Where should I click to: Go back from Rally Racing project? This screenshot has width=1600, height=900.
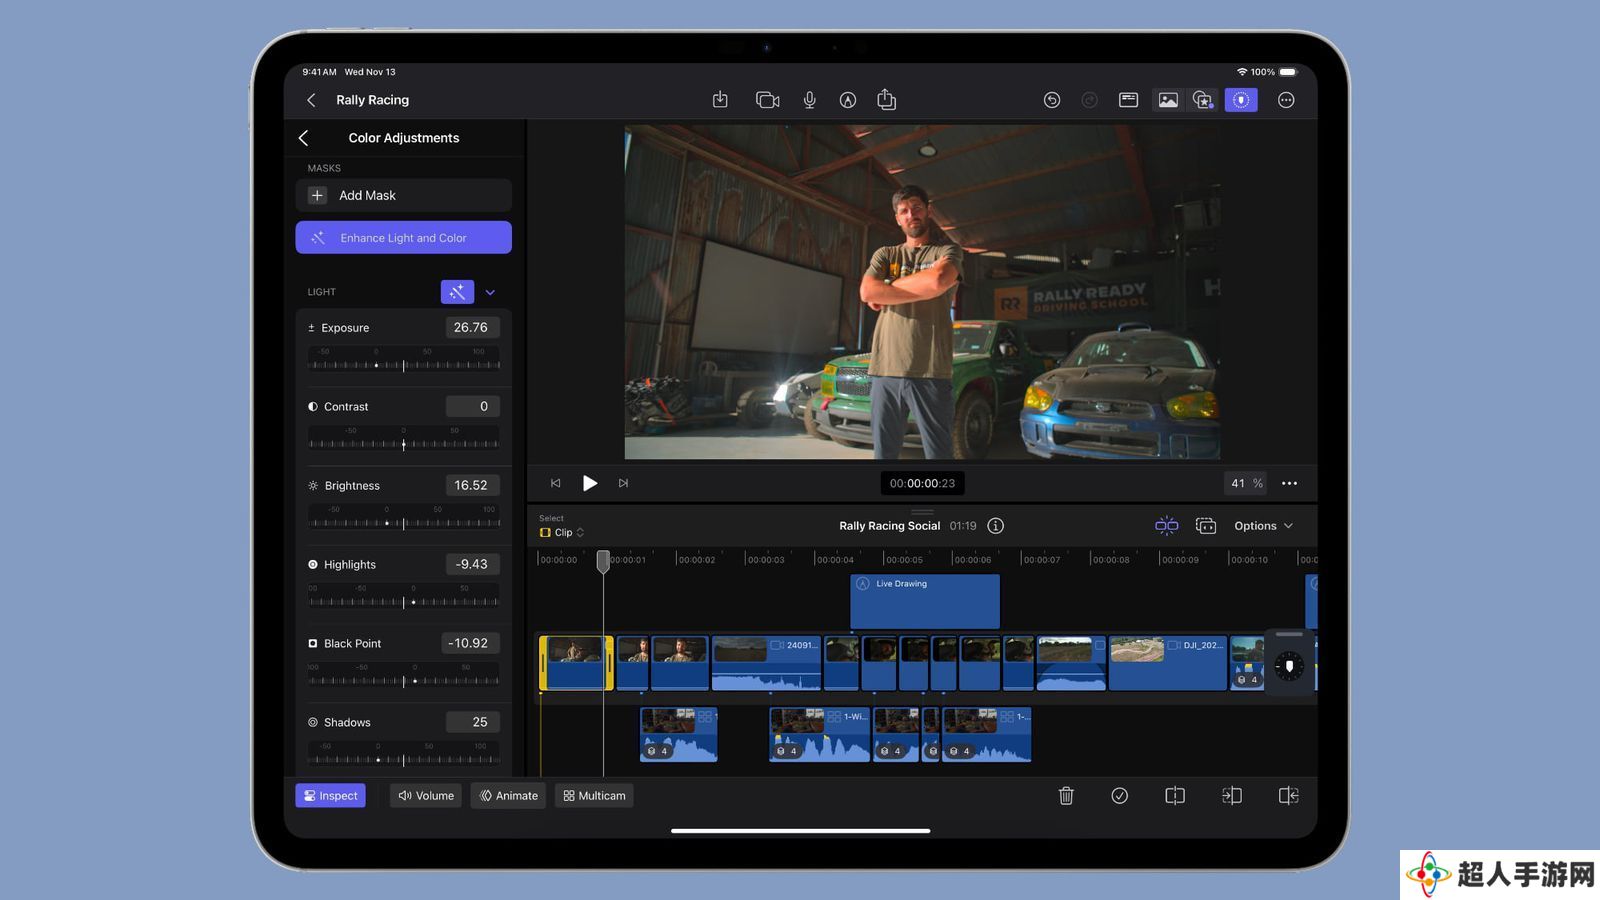click(x=311, y=100)
